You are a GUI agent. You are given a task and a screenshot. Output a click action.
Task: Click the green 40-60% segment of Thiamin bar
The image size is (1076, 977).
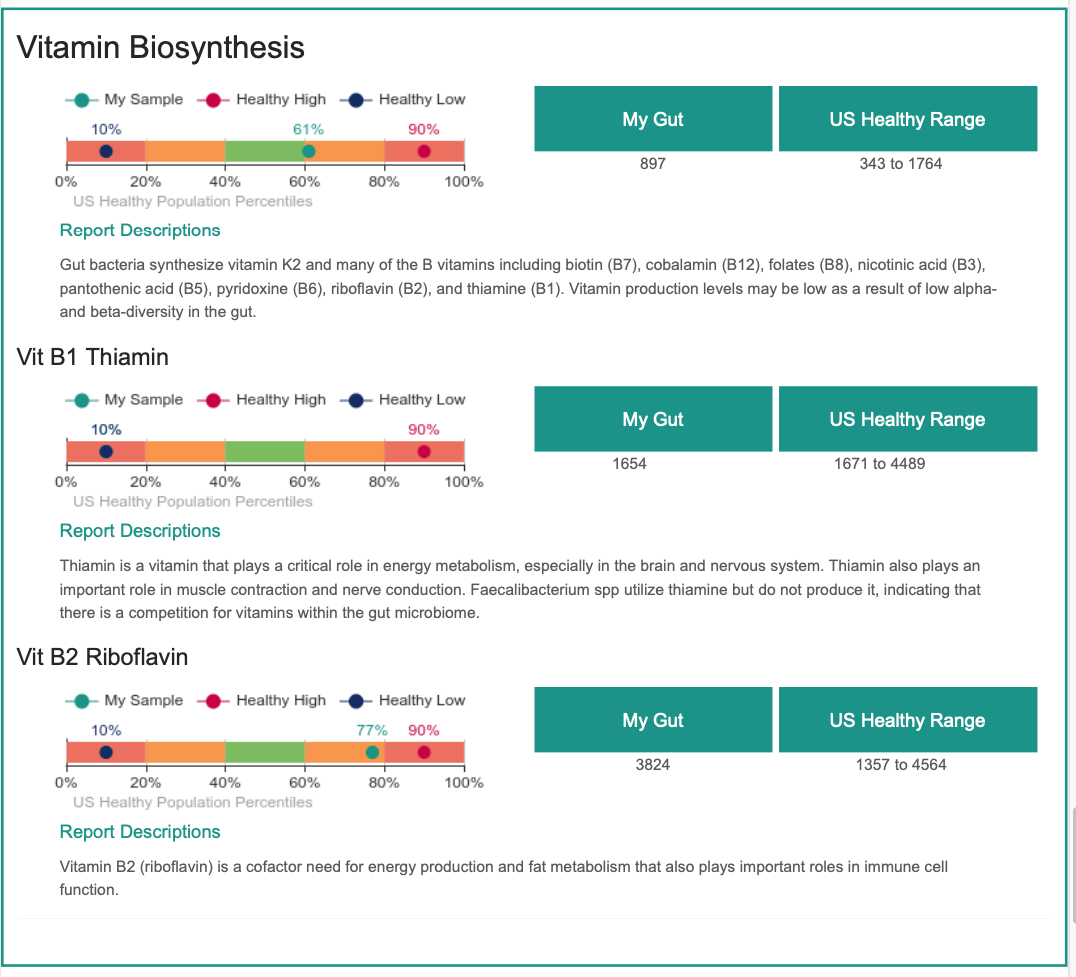265,451
